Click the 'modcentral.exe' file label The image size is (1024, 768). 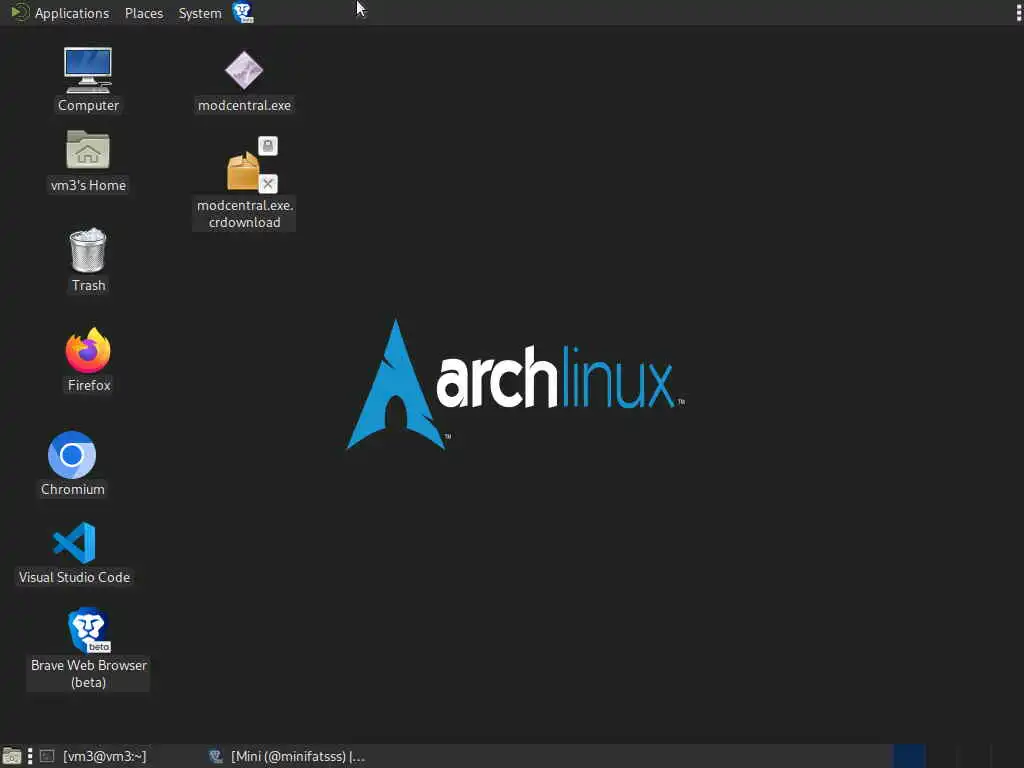click(x=244, y=105)
